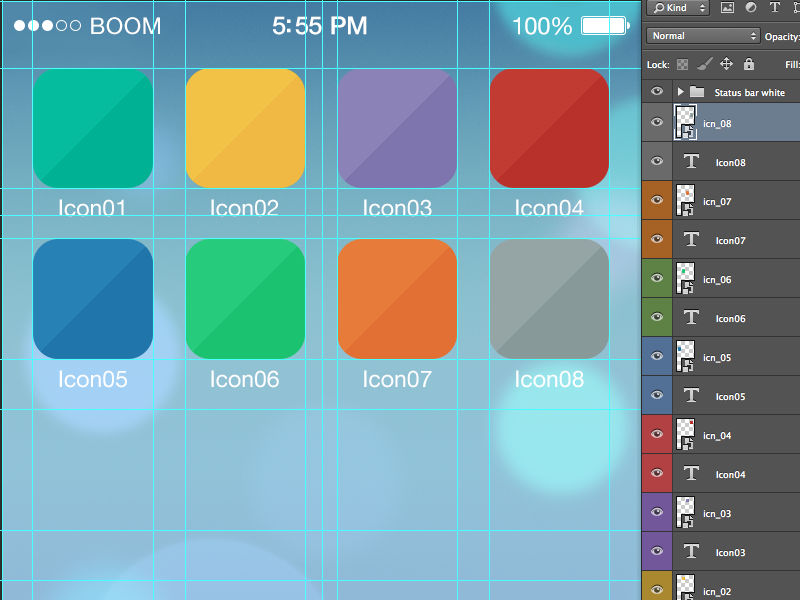Viewport: 800px width, 600px height.
Task: Click the Lock all padlock icon
Action: (x=748, y=64)
